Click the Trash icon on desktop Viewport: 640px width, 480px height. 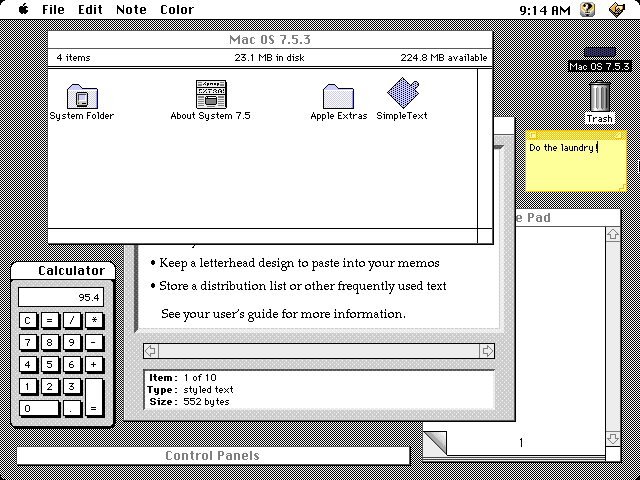point(599,98)
